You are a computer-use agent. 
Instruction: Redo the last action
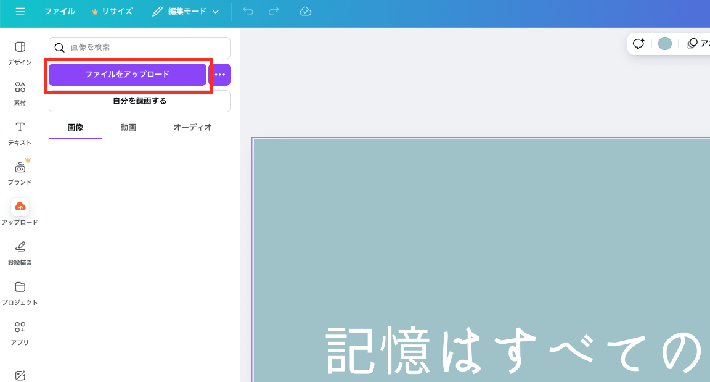tap(273, 11)
